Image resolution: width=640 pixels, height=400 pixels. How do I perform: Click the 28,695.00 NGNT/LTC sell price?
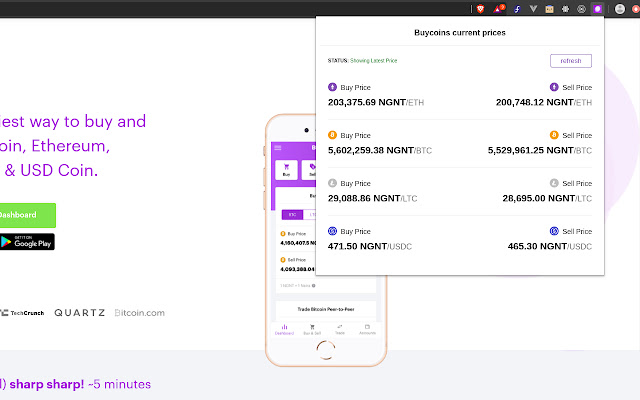coord(547,198)
